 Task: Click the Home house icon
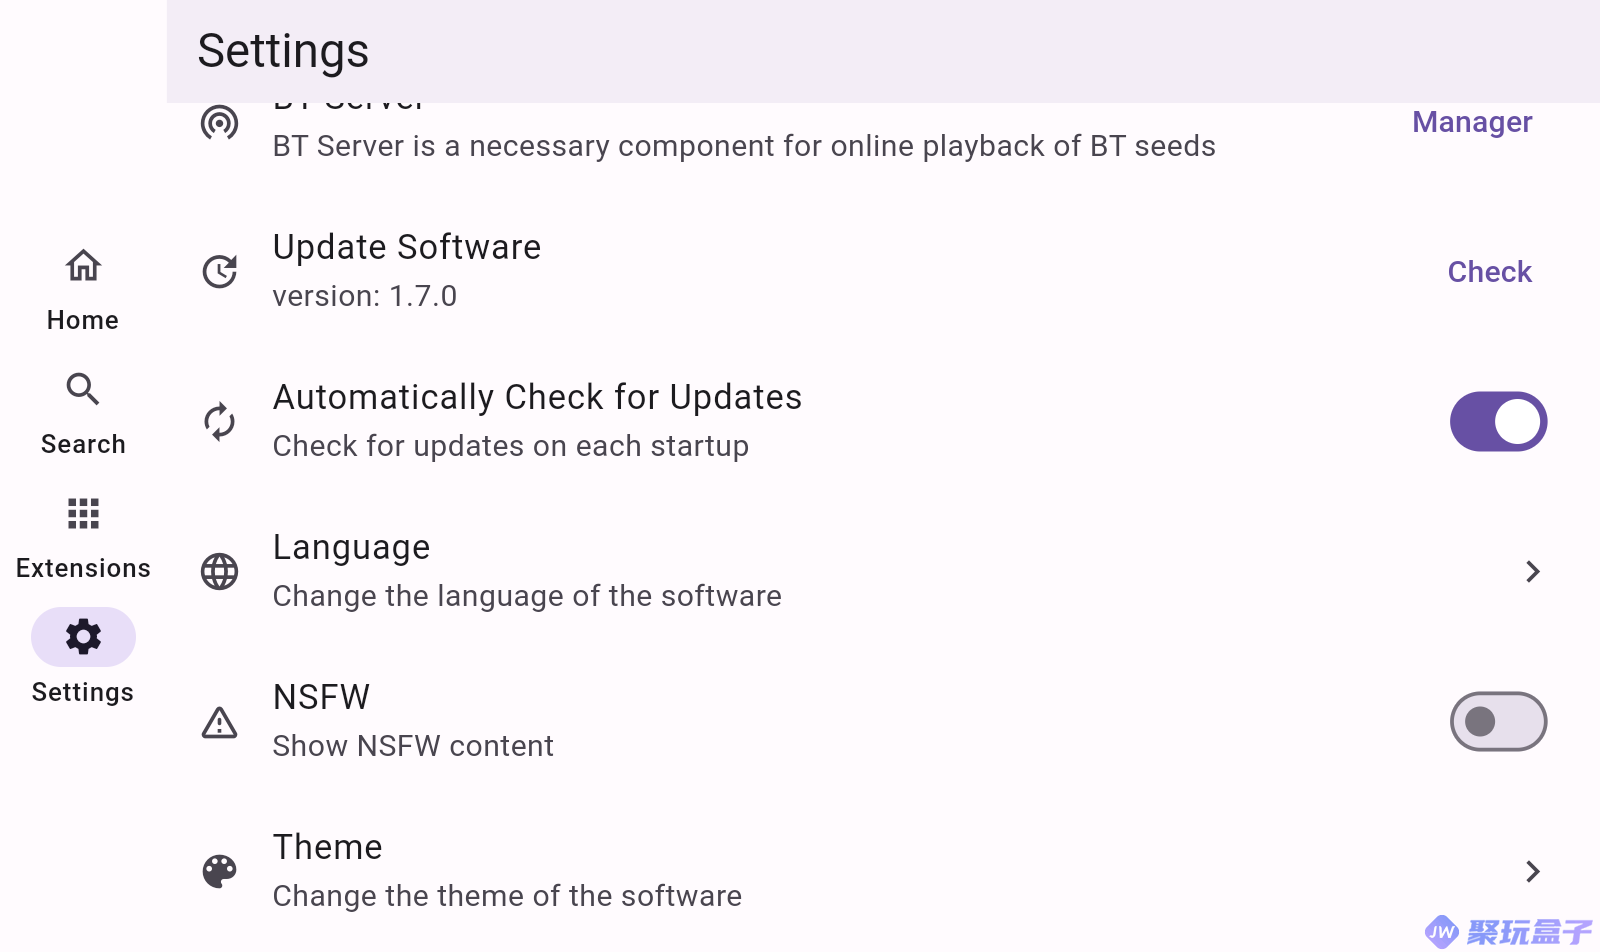click(x=83, y=266)
